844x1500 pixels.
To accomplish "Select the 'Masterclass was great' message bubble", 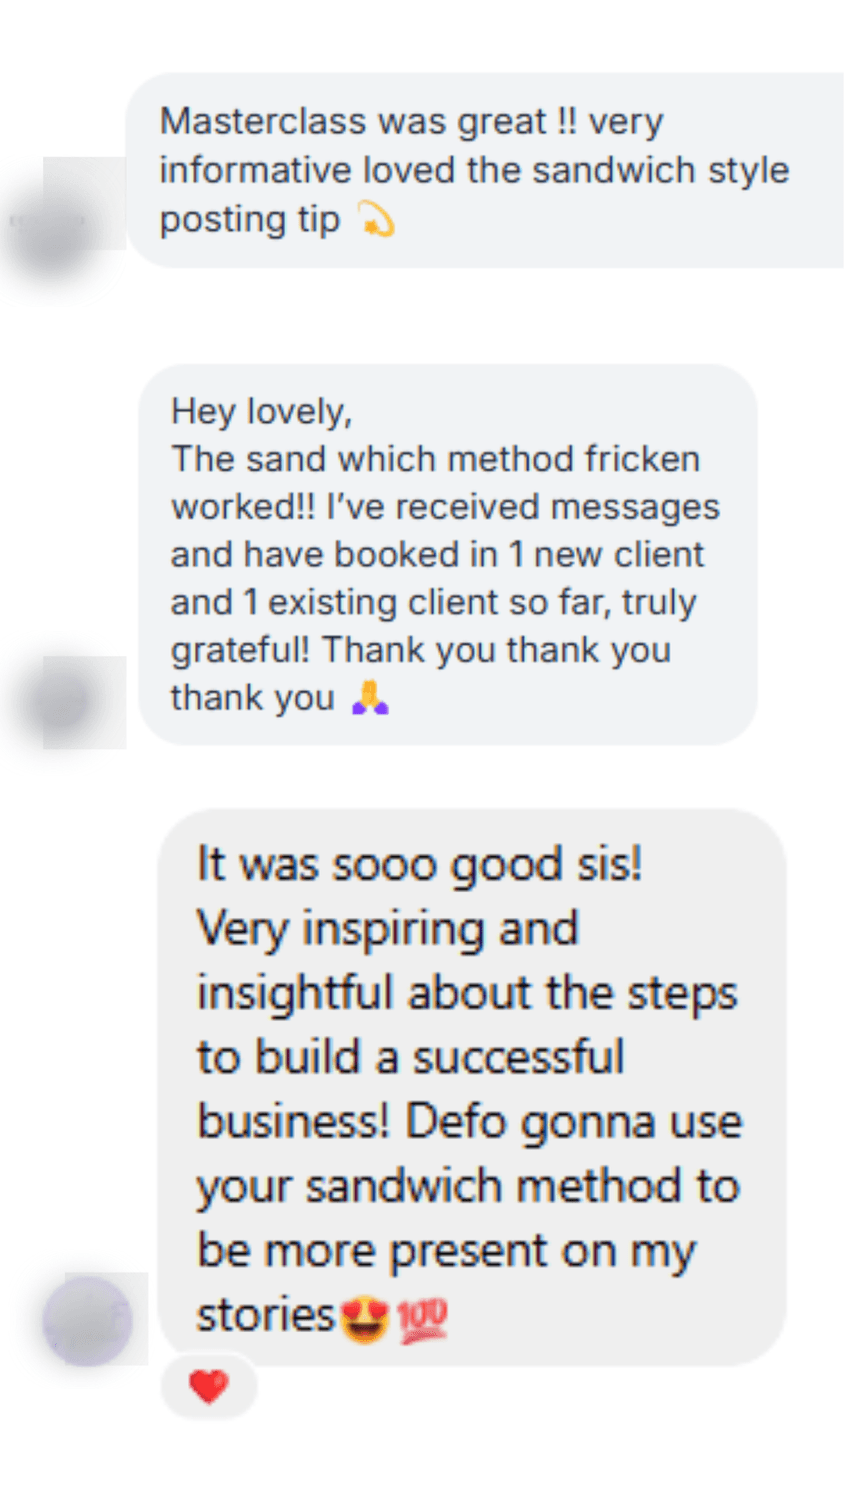I will [x=485, y=170].
